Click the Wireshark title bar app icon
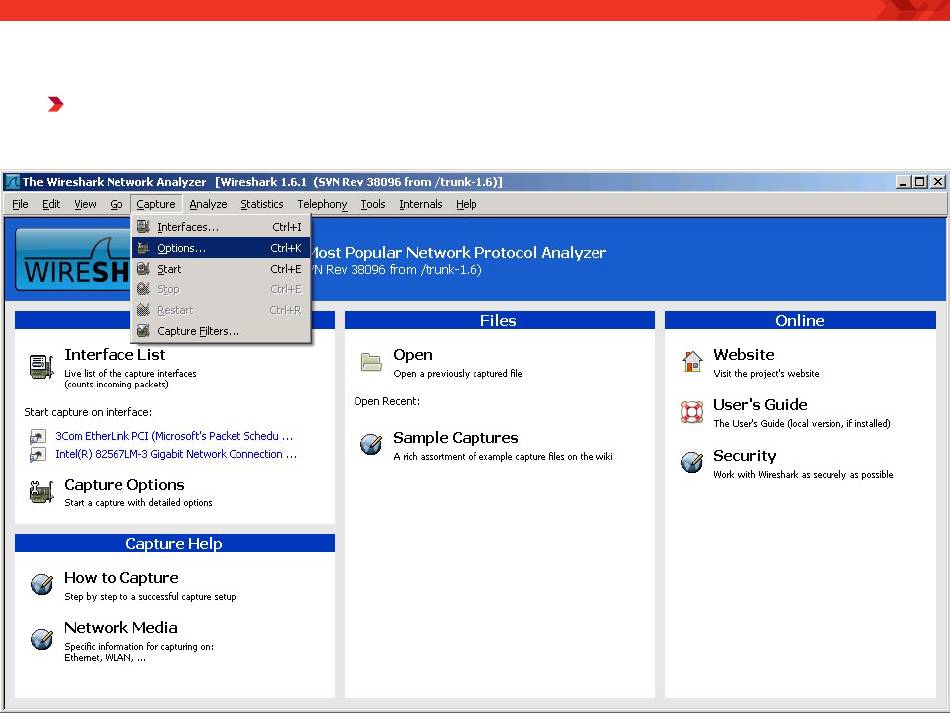 [x=12, y=182]
